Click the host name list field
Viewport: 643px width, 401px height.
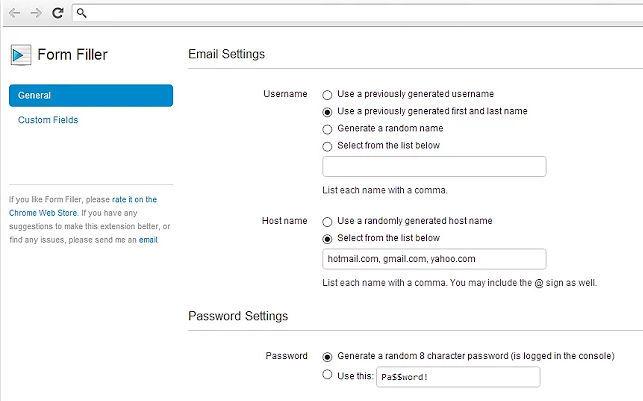(434, 260)
